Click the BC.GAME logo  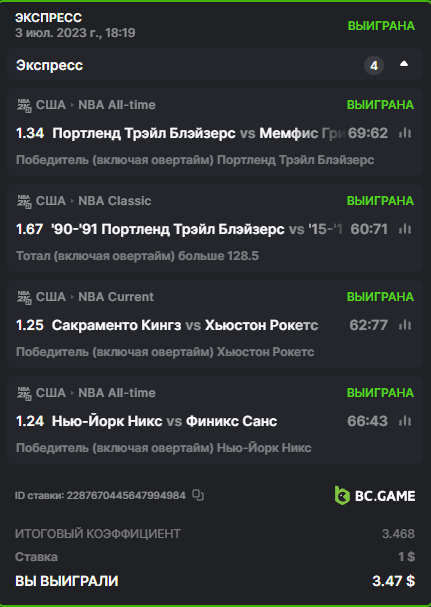tap(375, 496)
